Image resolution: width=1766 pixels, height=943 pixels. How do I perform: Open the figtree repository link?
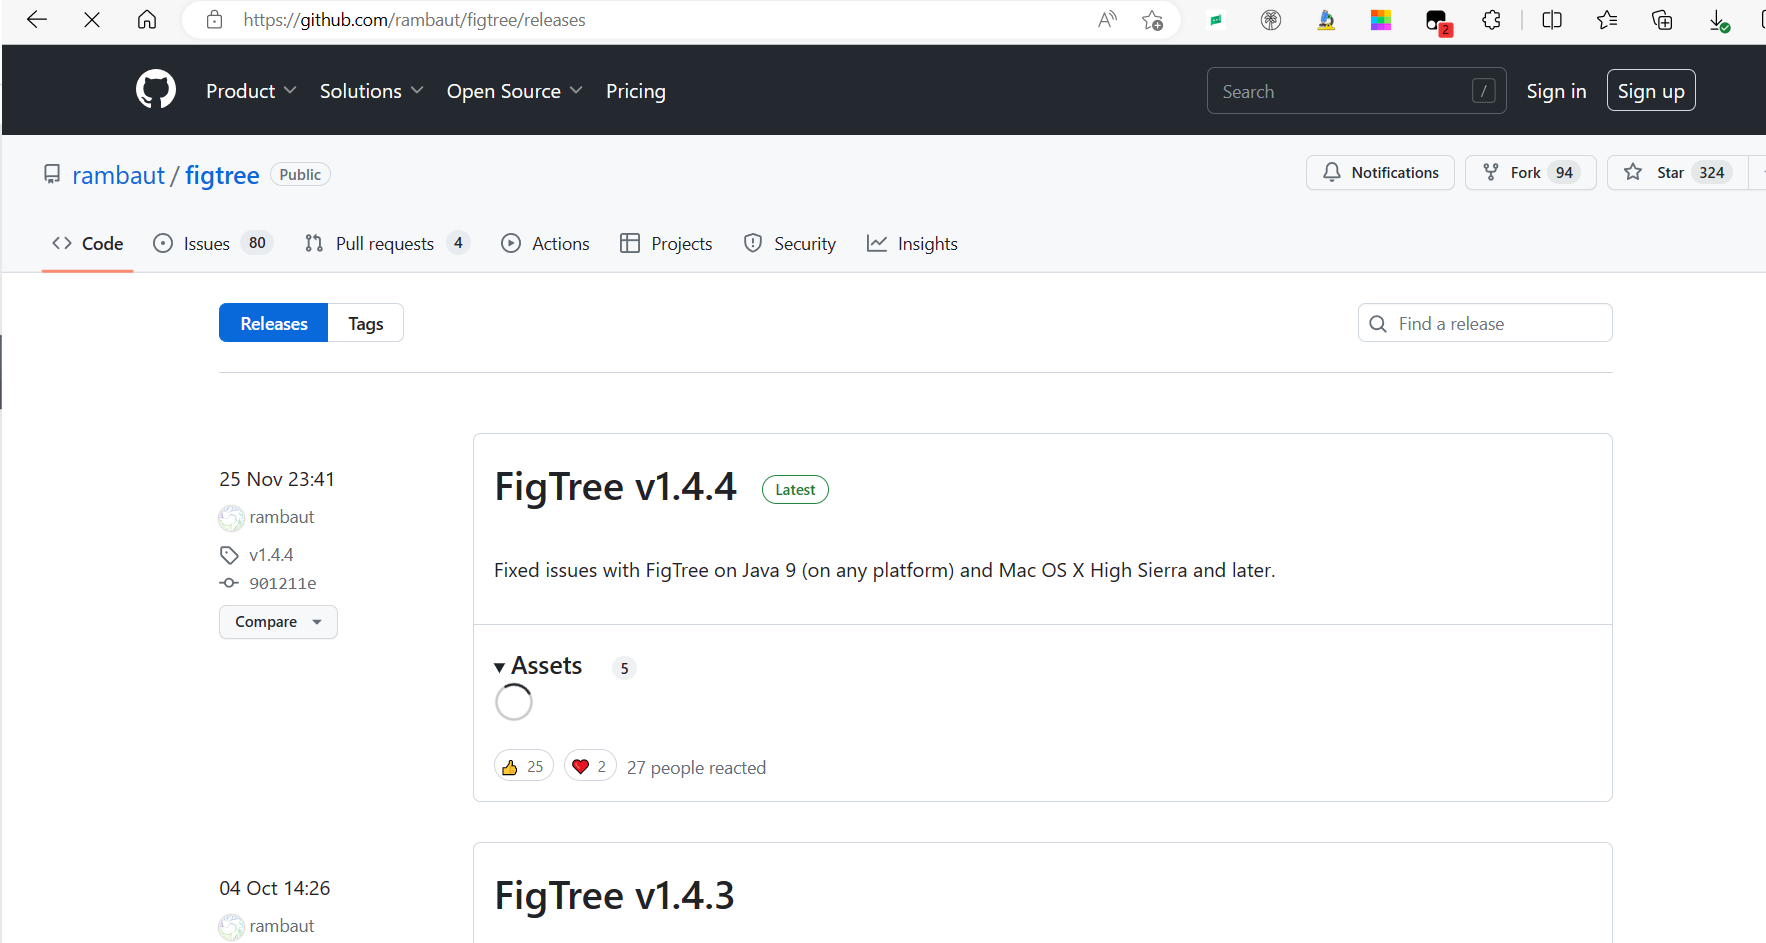(x=222, y=175)
